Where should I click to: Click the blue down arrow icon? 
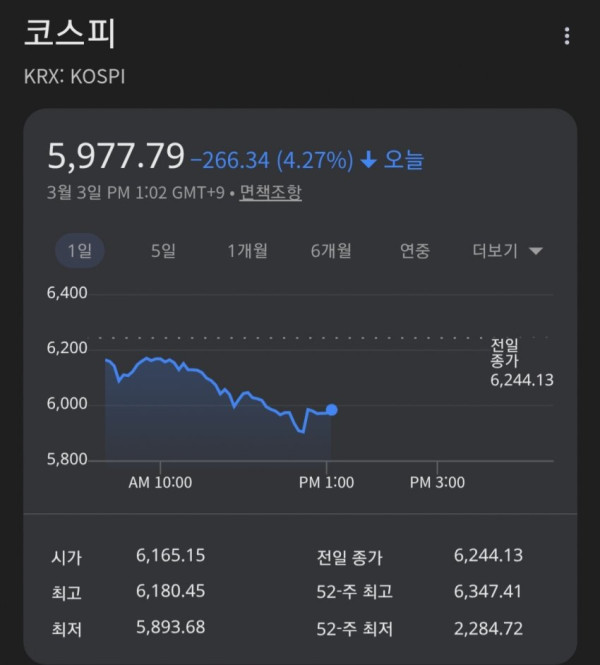tap(368, 160)
